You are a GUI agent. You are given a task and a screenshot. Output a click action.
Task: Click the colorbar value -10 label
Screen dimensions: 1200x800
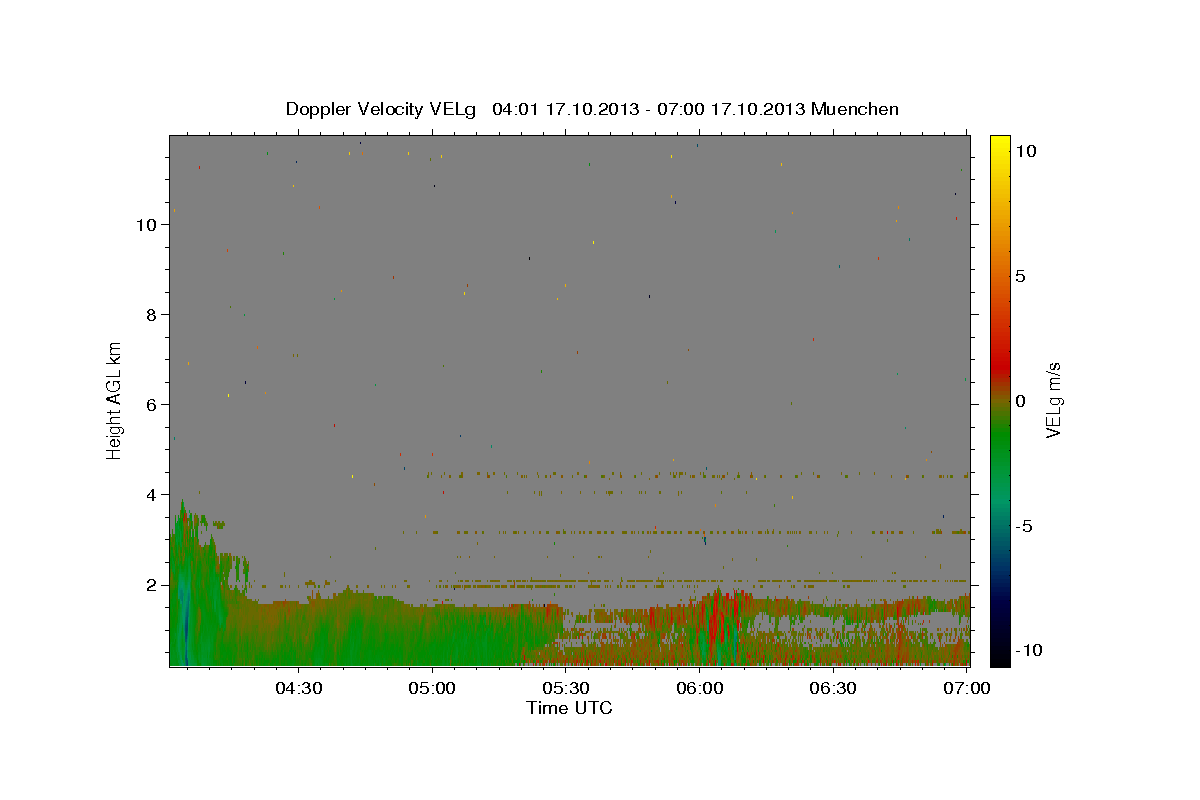[x=1027, y=650]
